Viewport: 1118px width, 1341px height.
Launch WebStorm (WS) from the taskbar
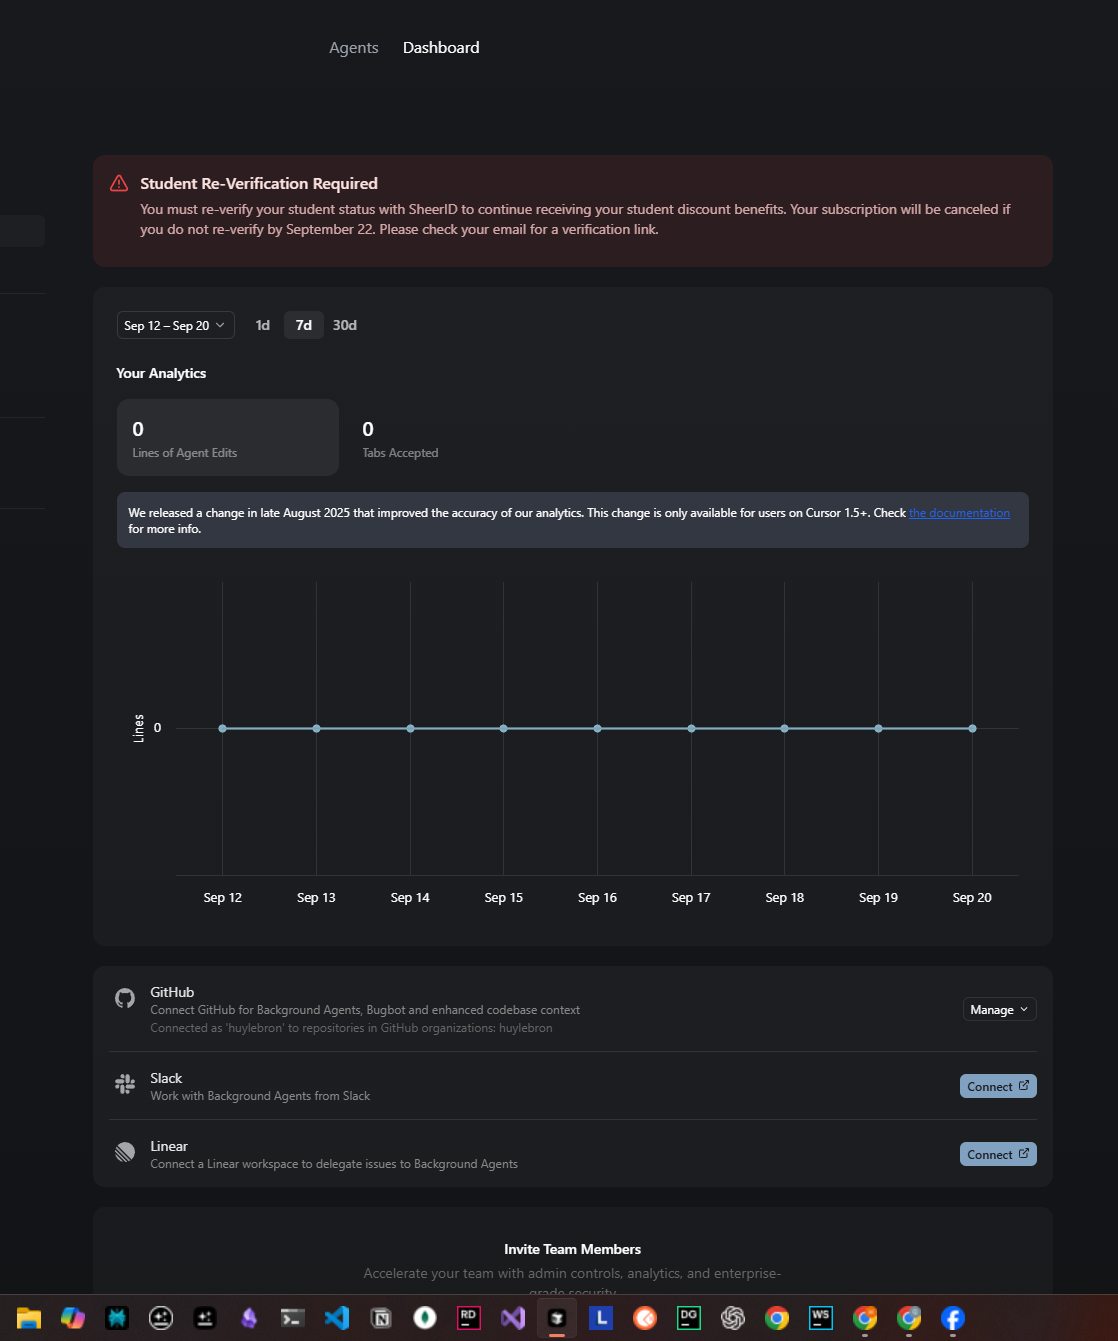tap(821, 1318)
